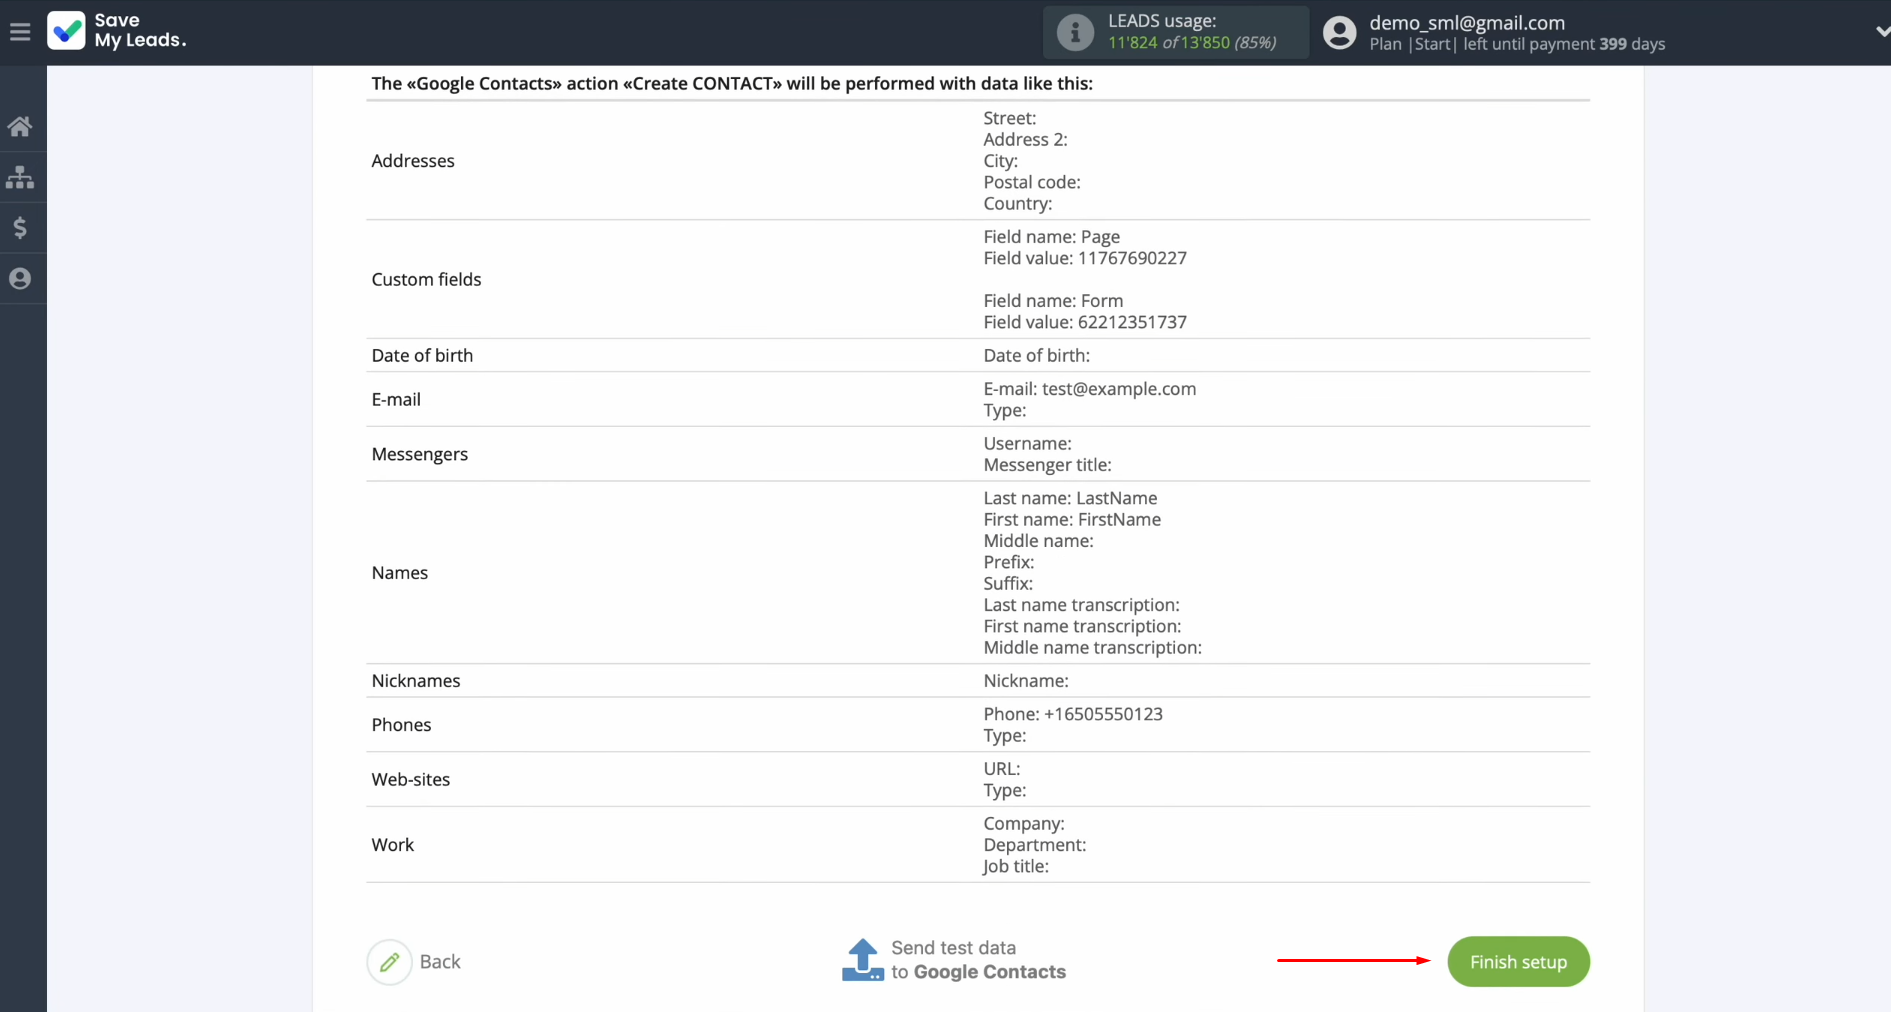Click 'First name: FirstName' text

(1072, 520)
